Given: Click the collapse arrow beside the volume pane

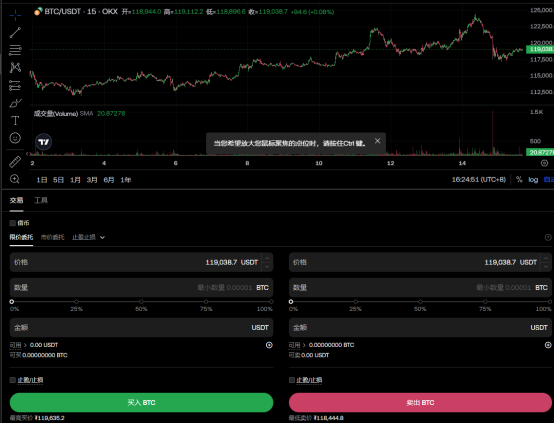Looking at the screenshot, I should pos(27,154).
